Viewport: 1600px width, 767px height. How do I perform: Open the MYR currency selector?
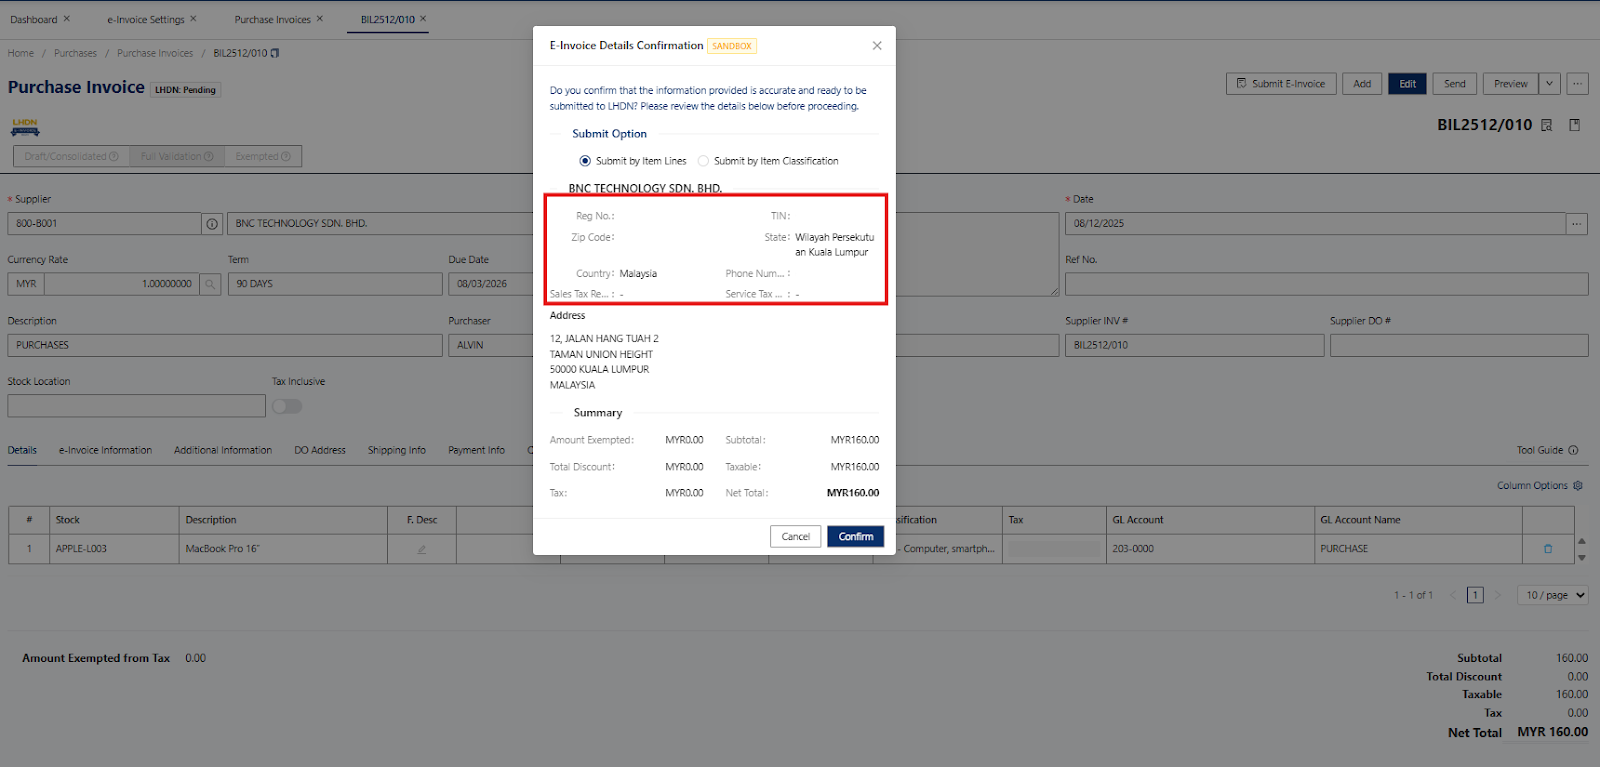(26, 284)
